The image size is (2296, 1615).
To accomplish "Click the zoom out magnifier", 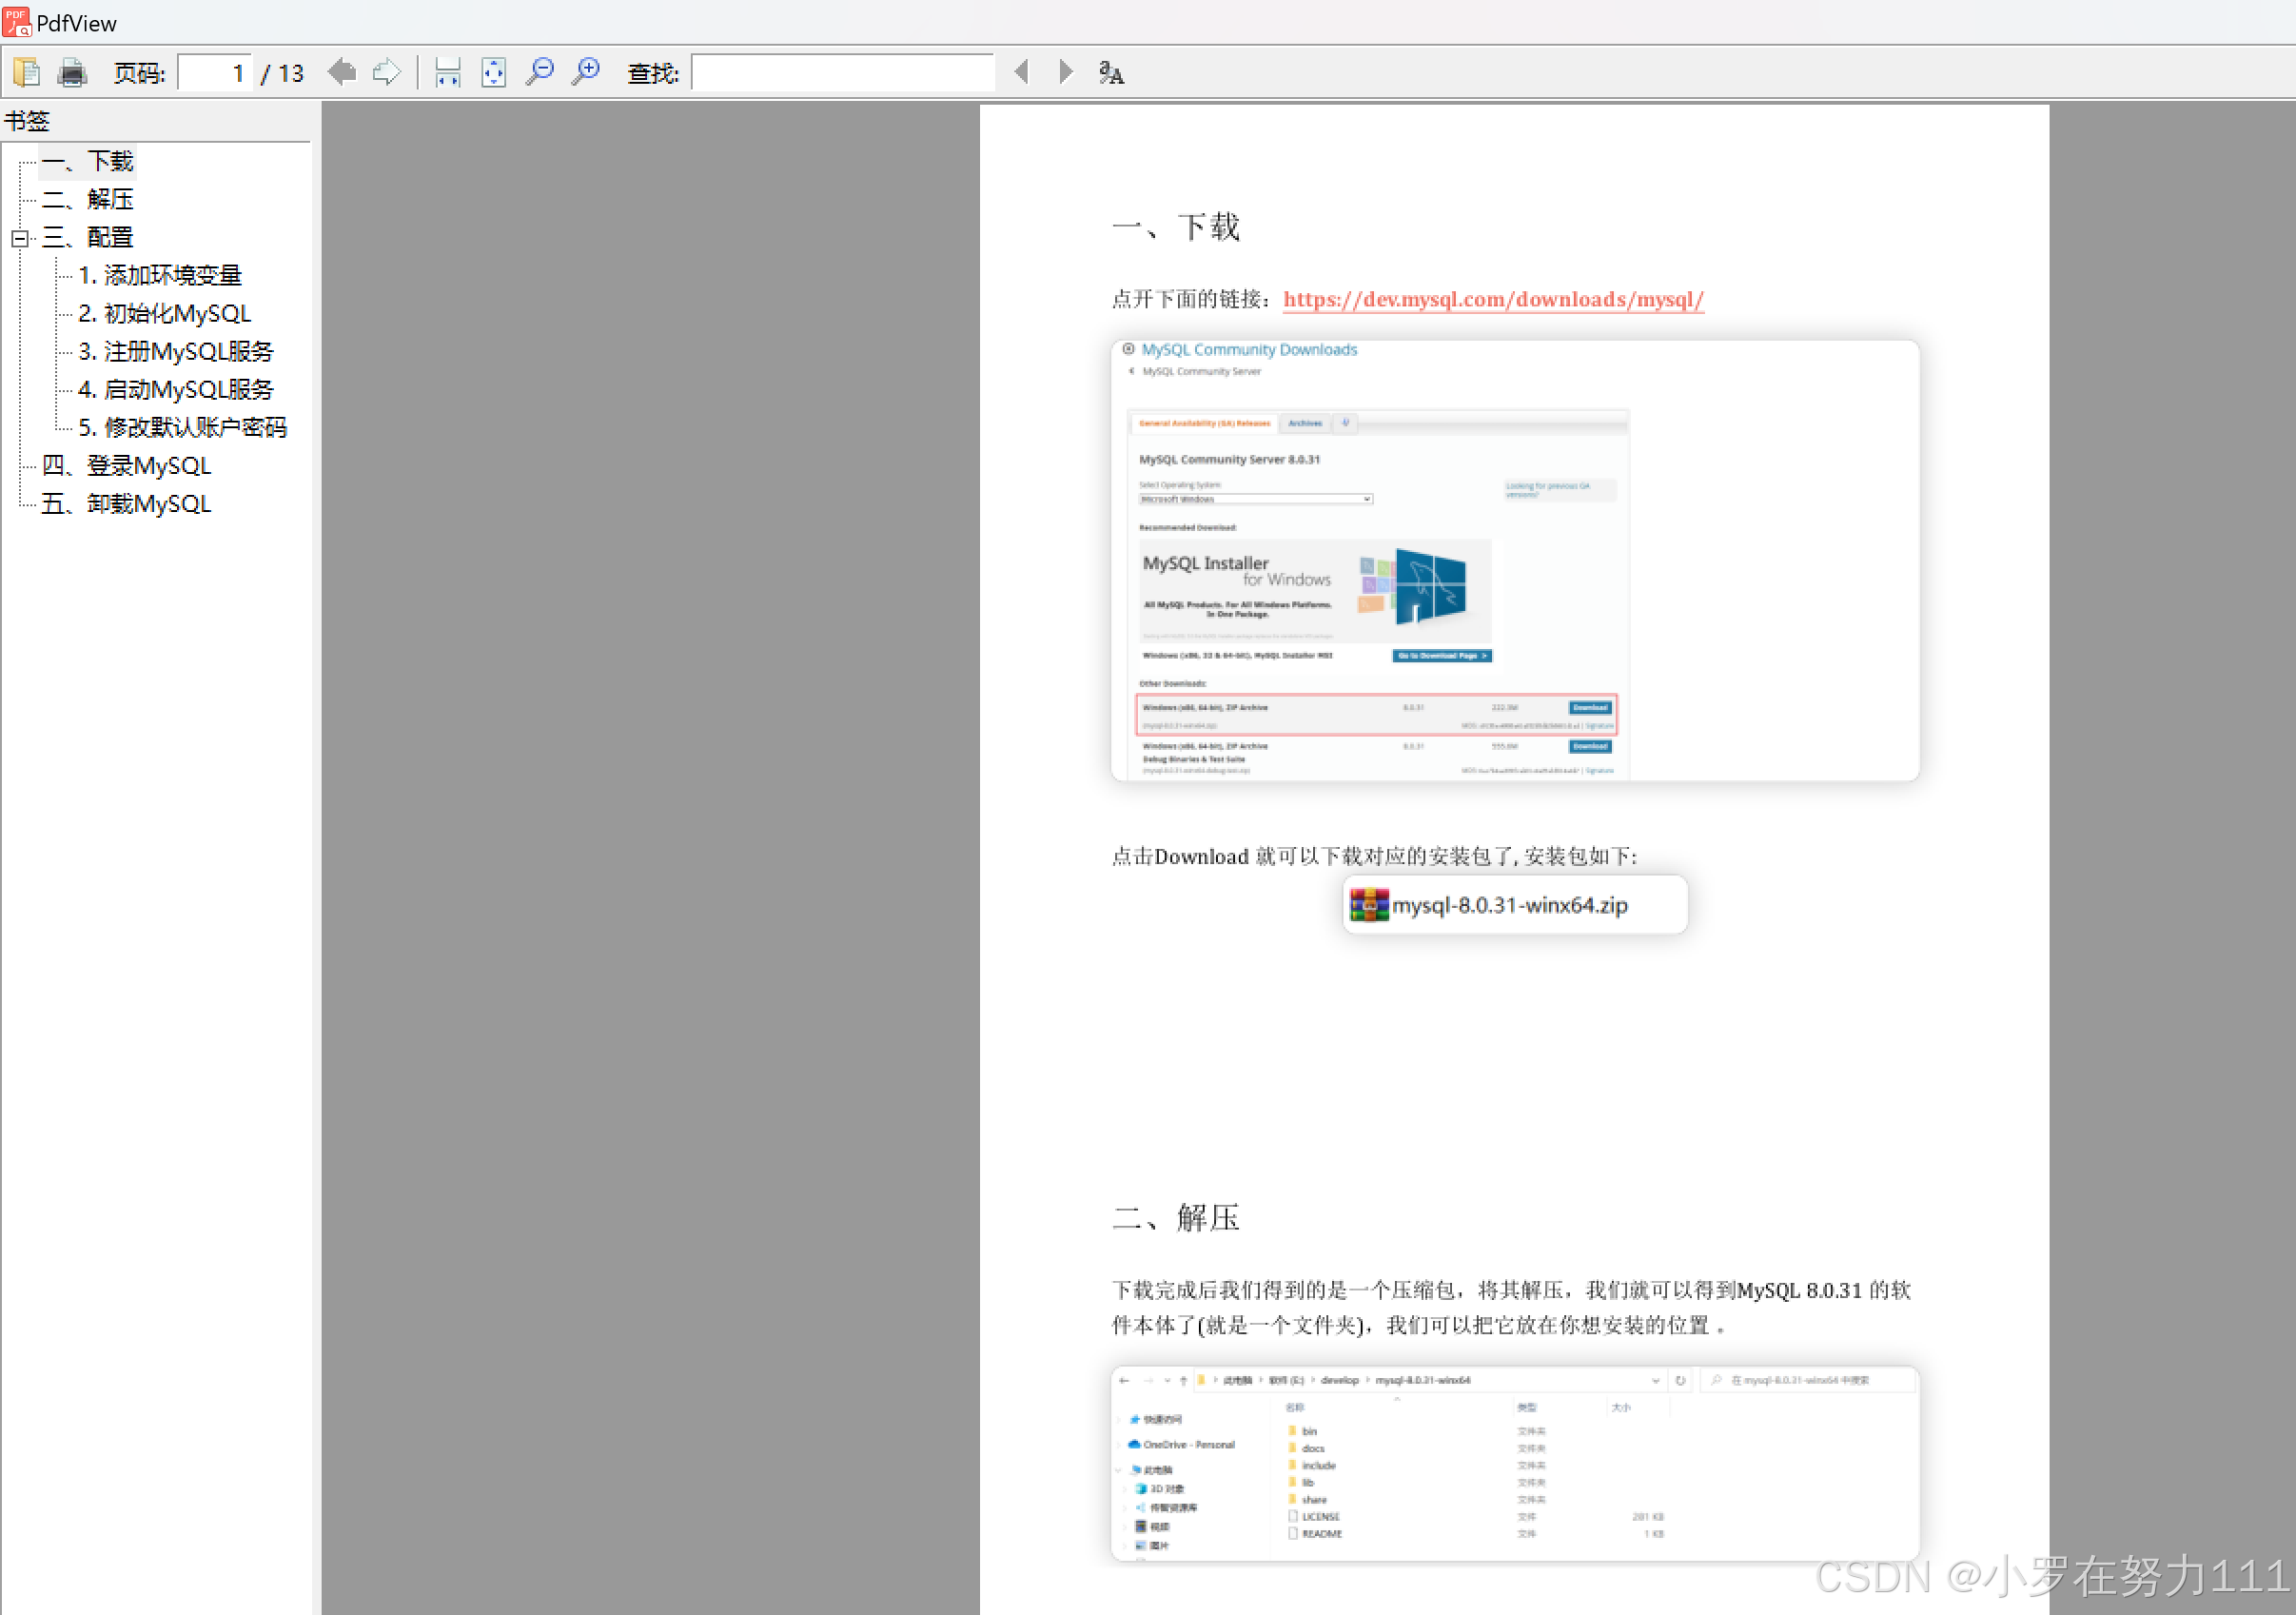I will (x=540, y=72).
